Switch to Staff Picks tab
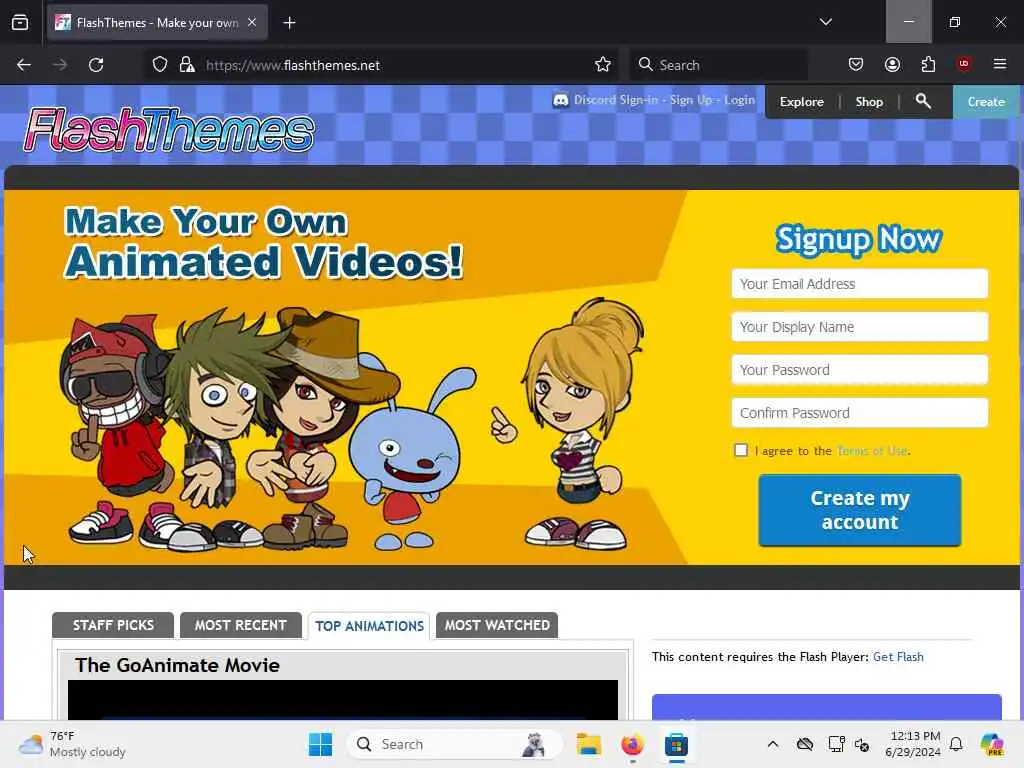The image size is (1024, 768). pyautogui.click(x=113, y=625)
